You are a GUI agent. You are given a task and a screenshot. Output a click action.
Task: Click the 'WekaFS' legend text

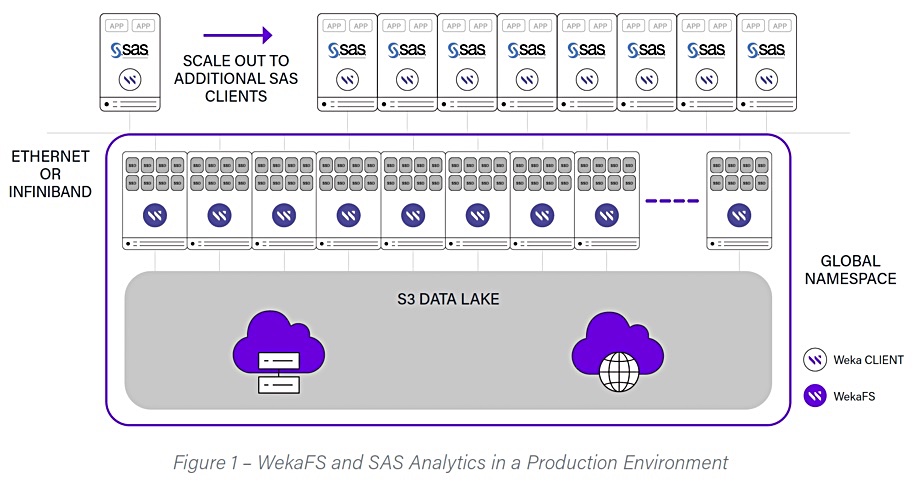[854, 396]
